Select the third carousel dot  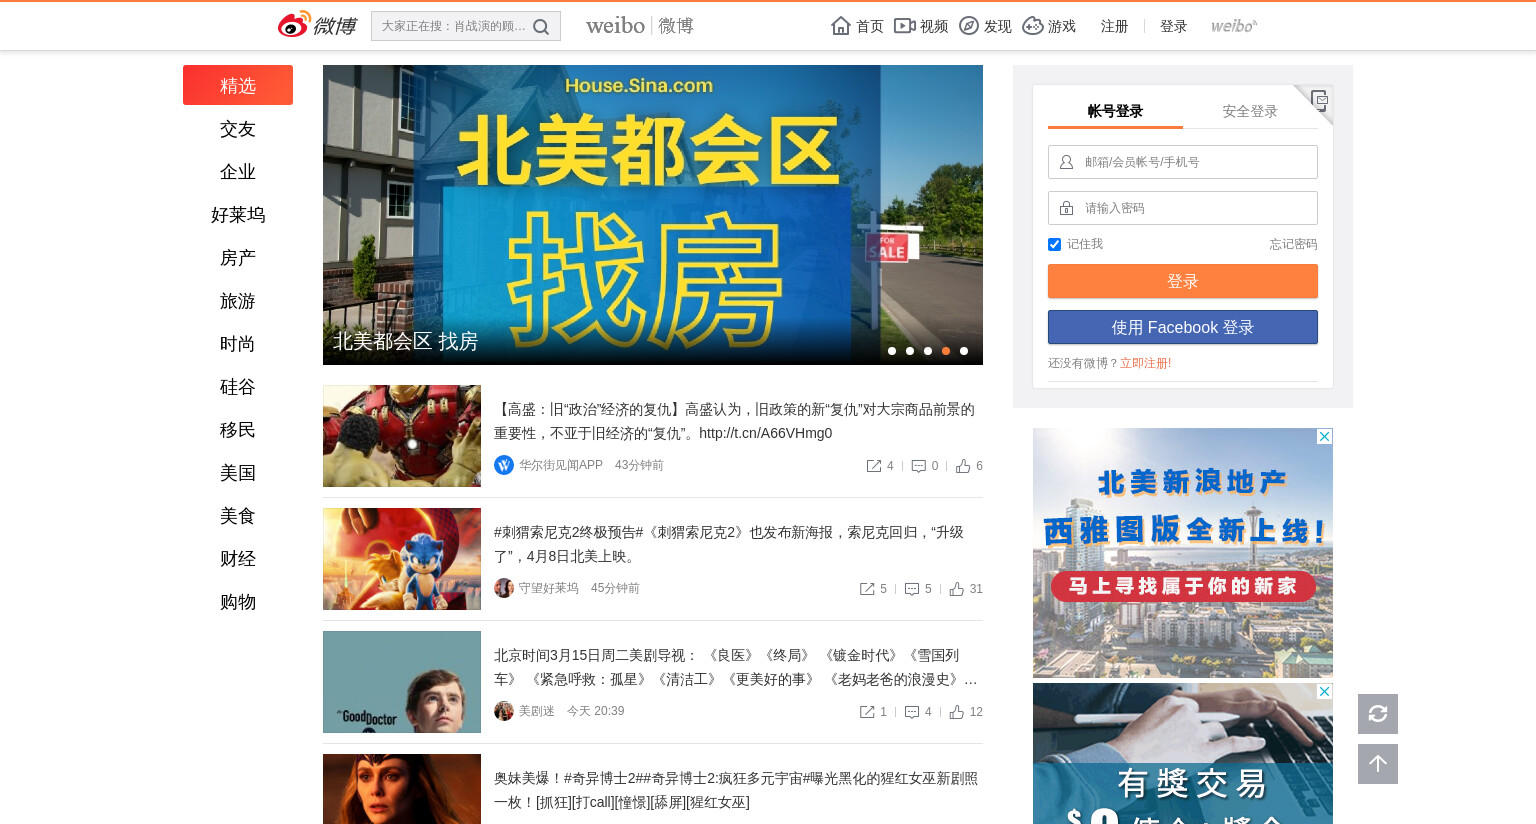click(928, 351)
